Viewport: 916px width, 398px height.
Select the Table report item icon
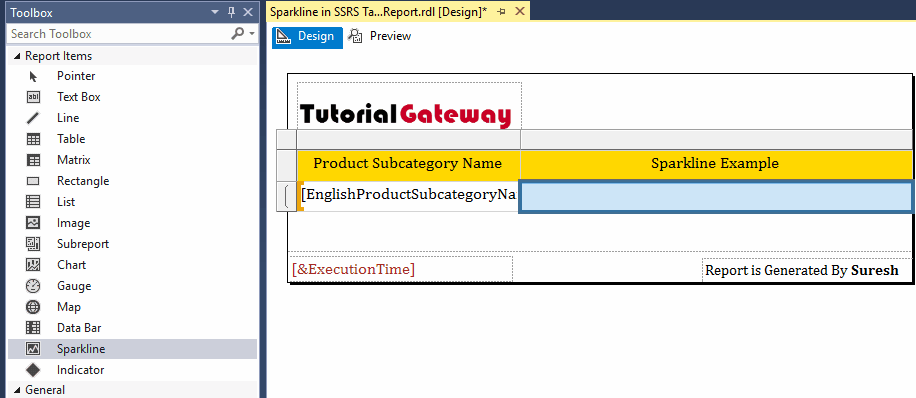coord(33,139)
